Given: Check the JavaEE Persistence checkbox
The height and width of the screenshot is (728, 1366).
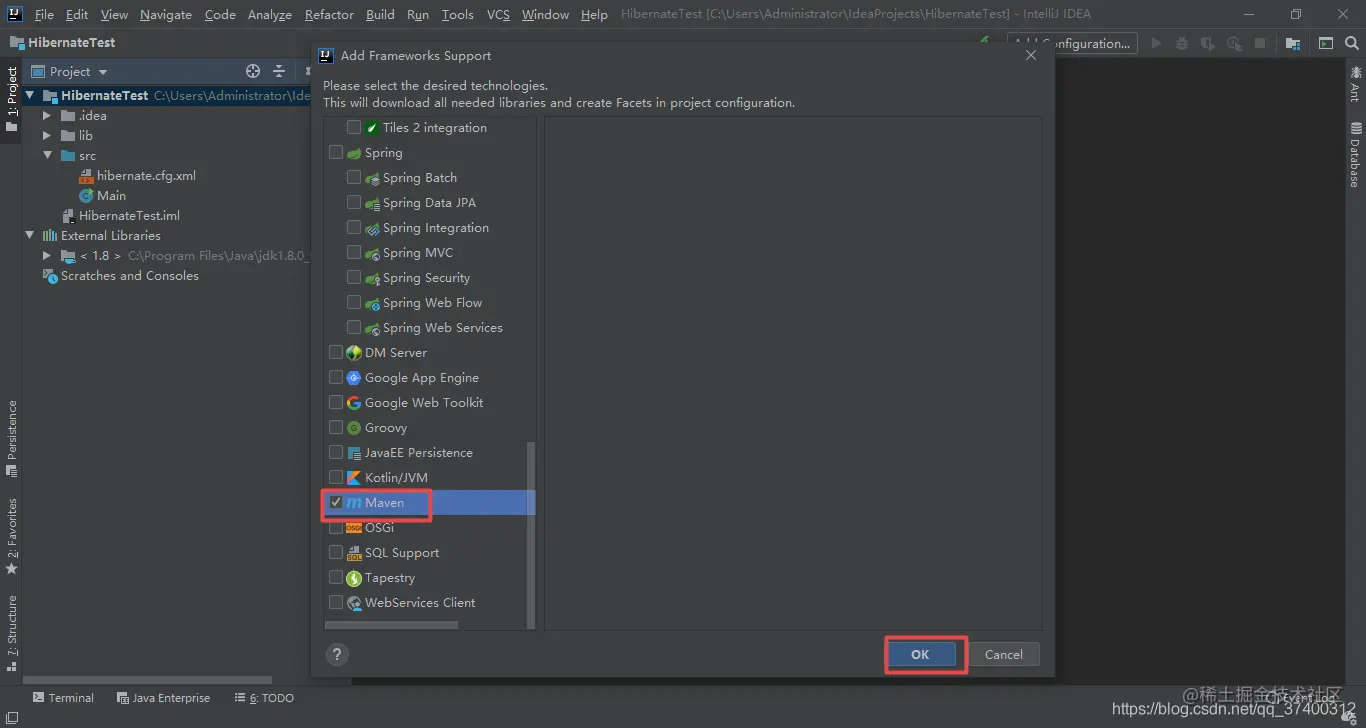Looking at the screenshot, I should point(336,453).
